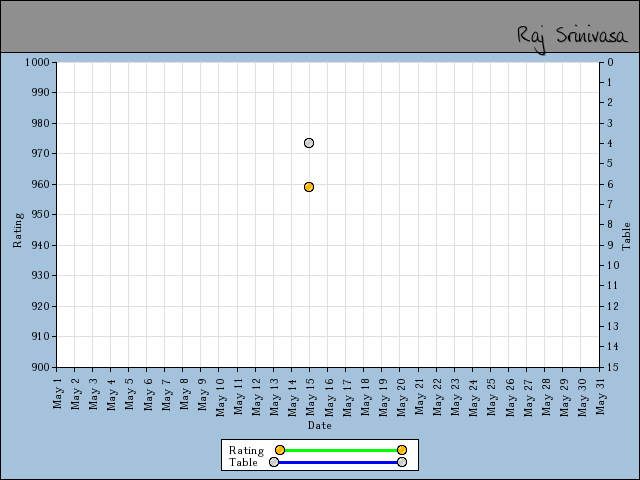Click the 'Date' x-axis title

pos(319,425)
